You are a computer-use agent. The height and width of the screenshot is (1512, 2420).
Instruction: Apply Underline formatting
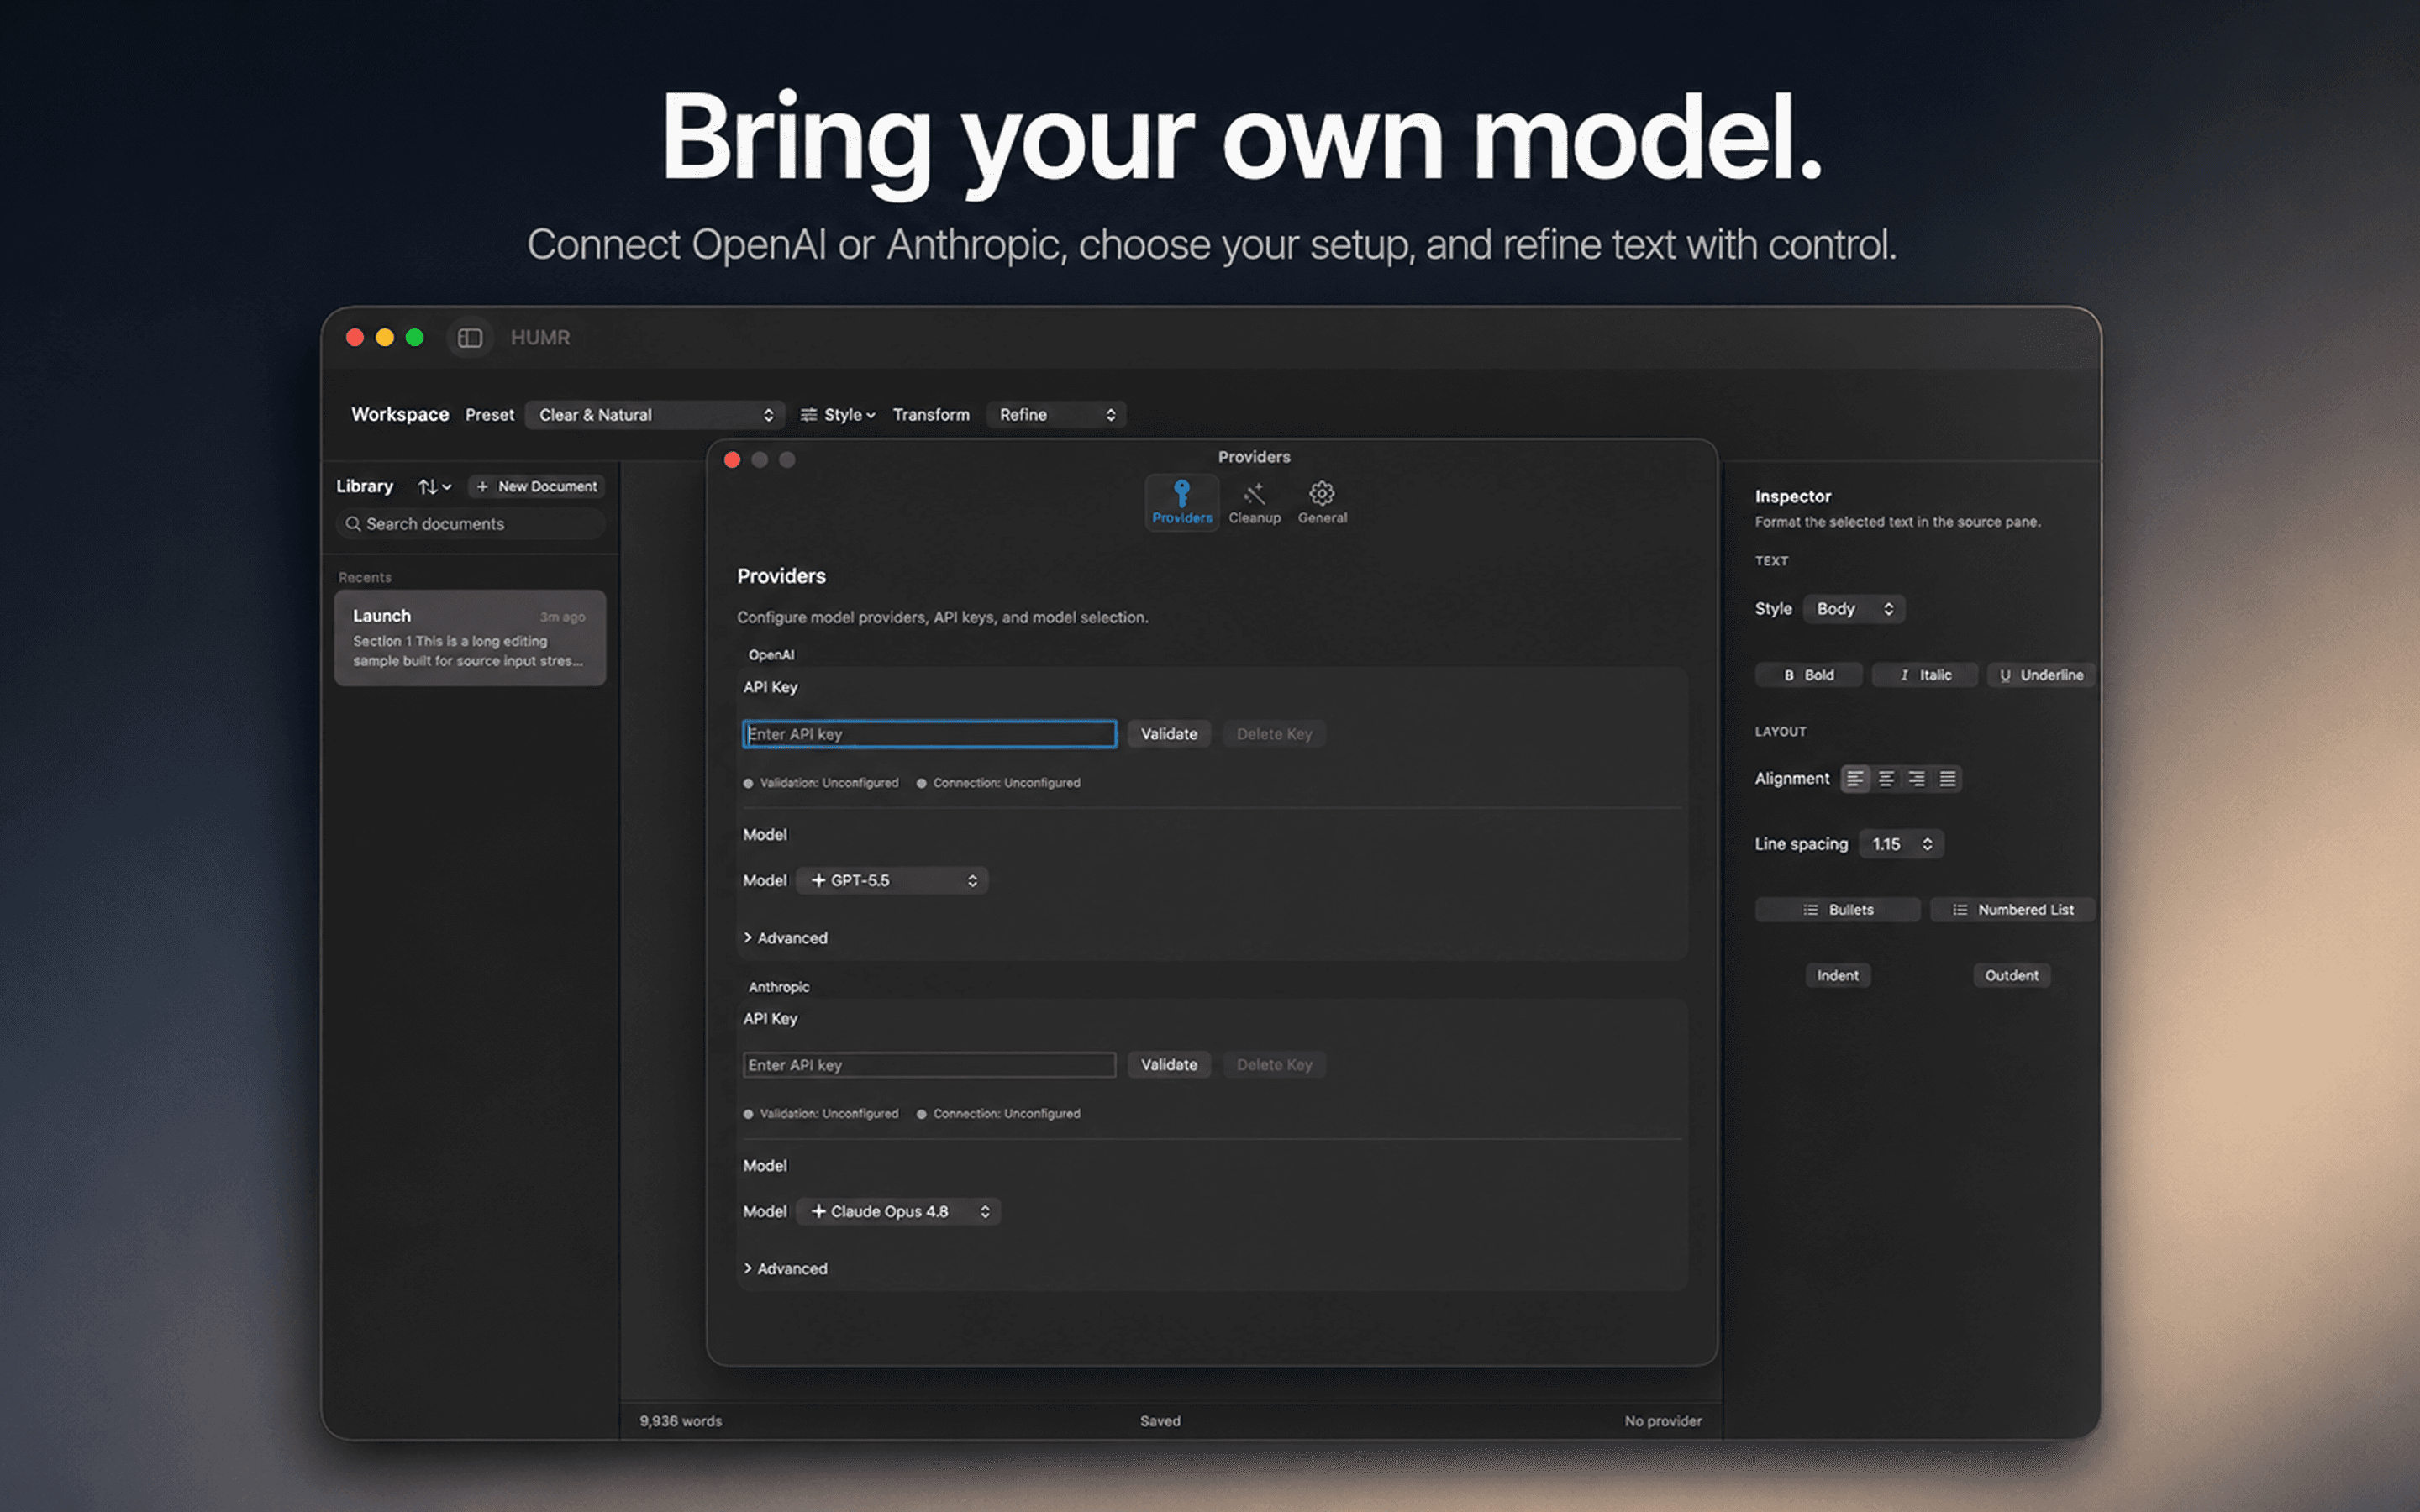pyautogui.click(x=2041, y=676)
